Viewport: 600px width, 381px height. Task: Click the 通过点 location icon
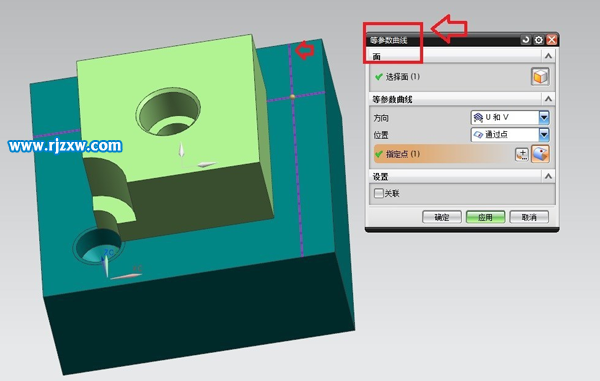(x=478, y=134)
